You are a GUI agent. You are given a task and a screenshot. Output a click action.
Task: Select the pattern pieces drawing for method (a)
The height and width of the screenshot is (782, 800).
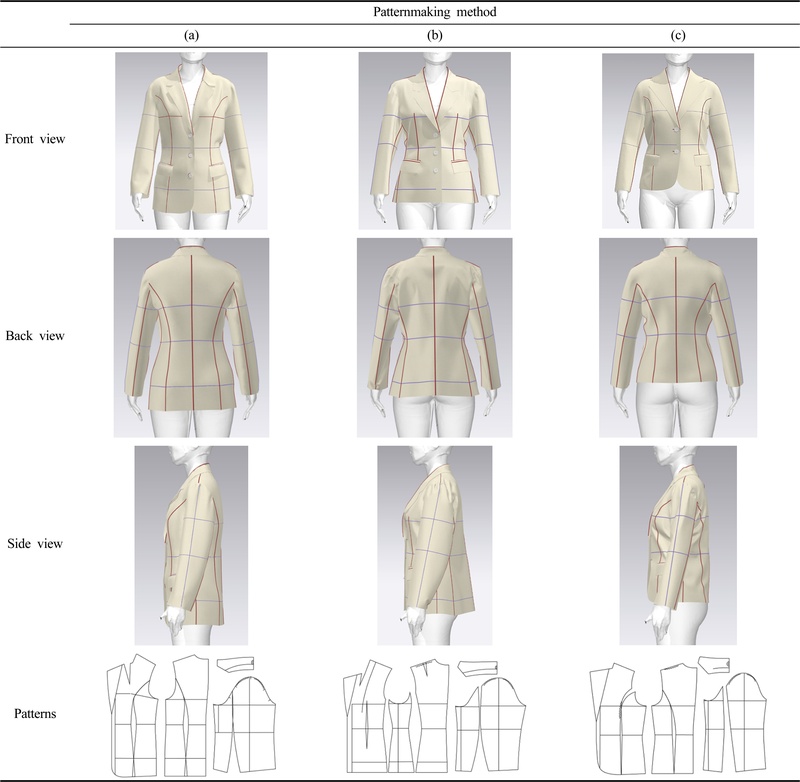coord(190,714)
